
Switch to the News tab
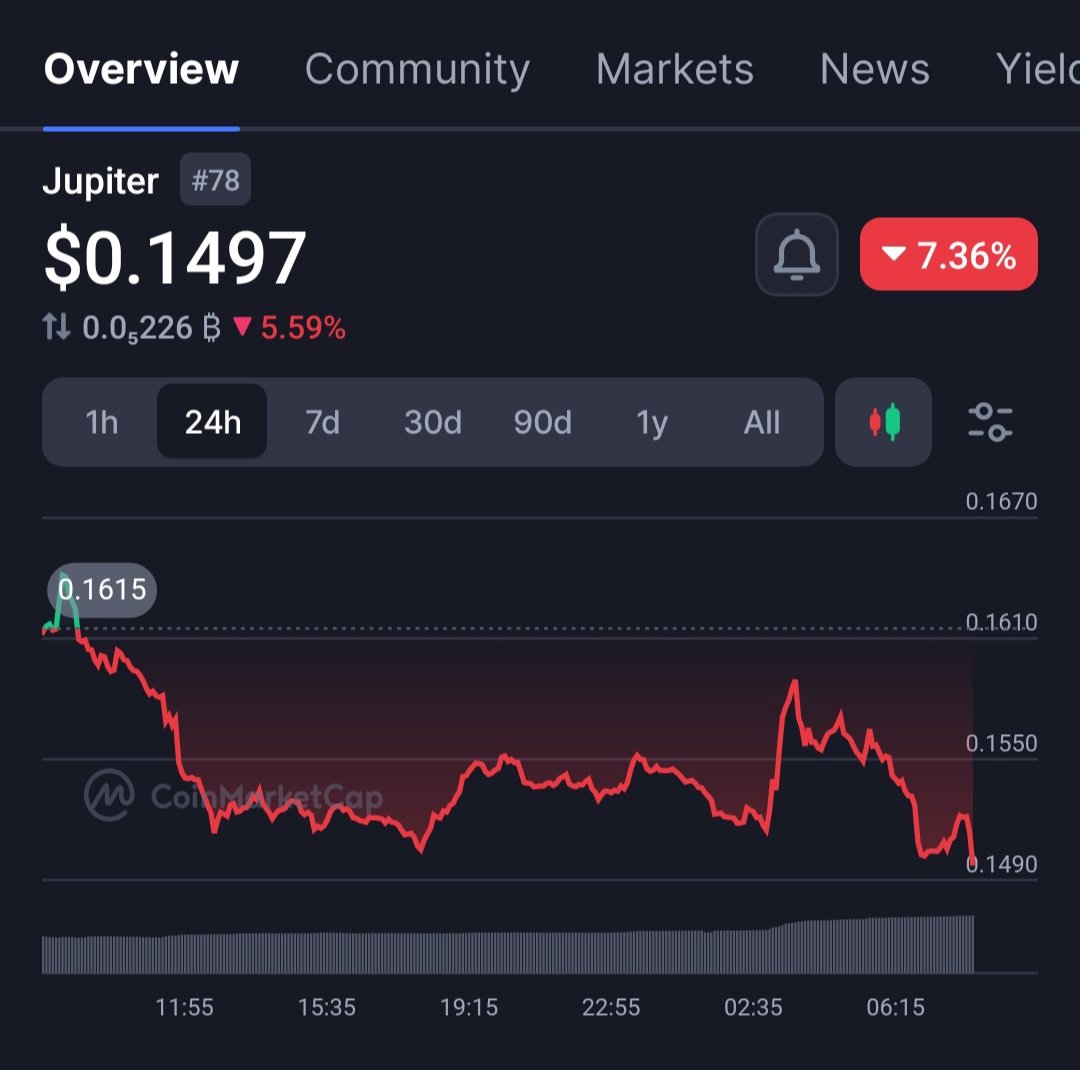point(875,69)
